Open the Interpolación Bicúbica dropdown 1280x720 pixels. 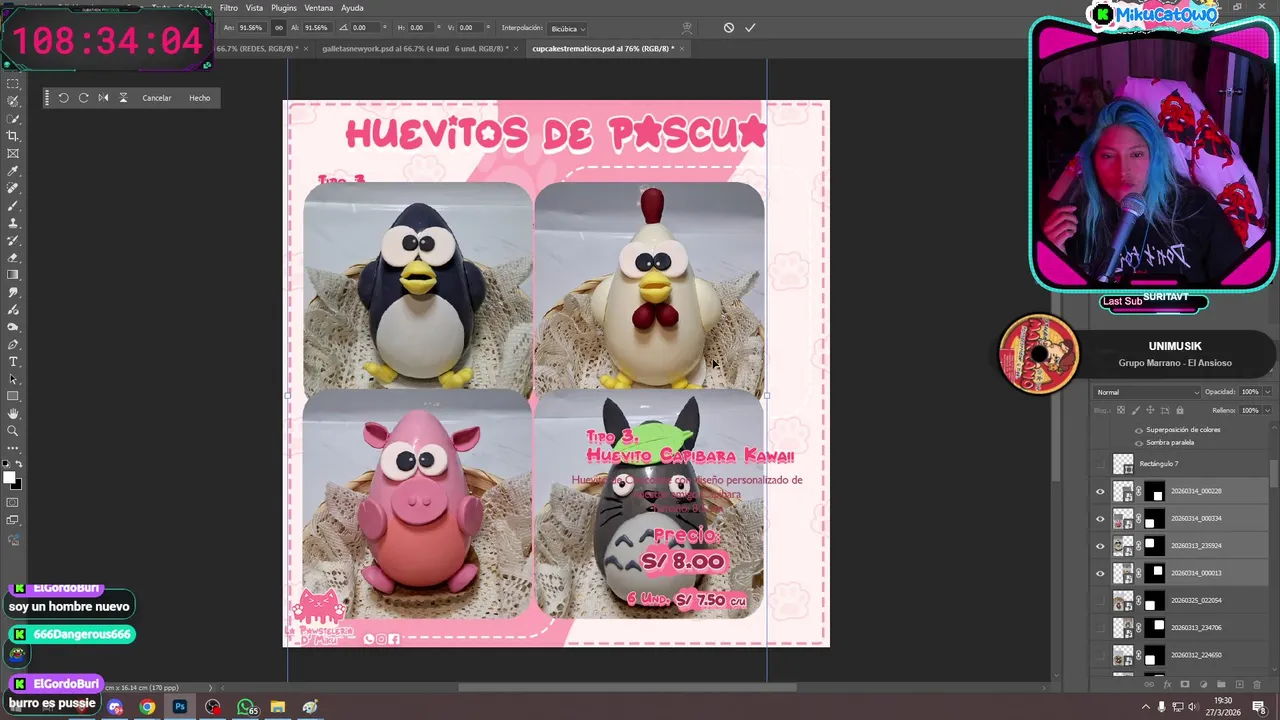pos(567,28)
